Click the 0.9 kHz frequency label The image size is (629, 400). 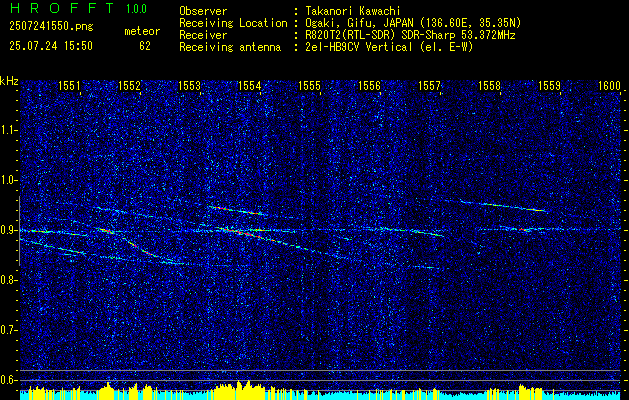(x=8, y=230)
